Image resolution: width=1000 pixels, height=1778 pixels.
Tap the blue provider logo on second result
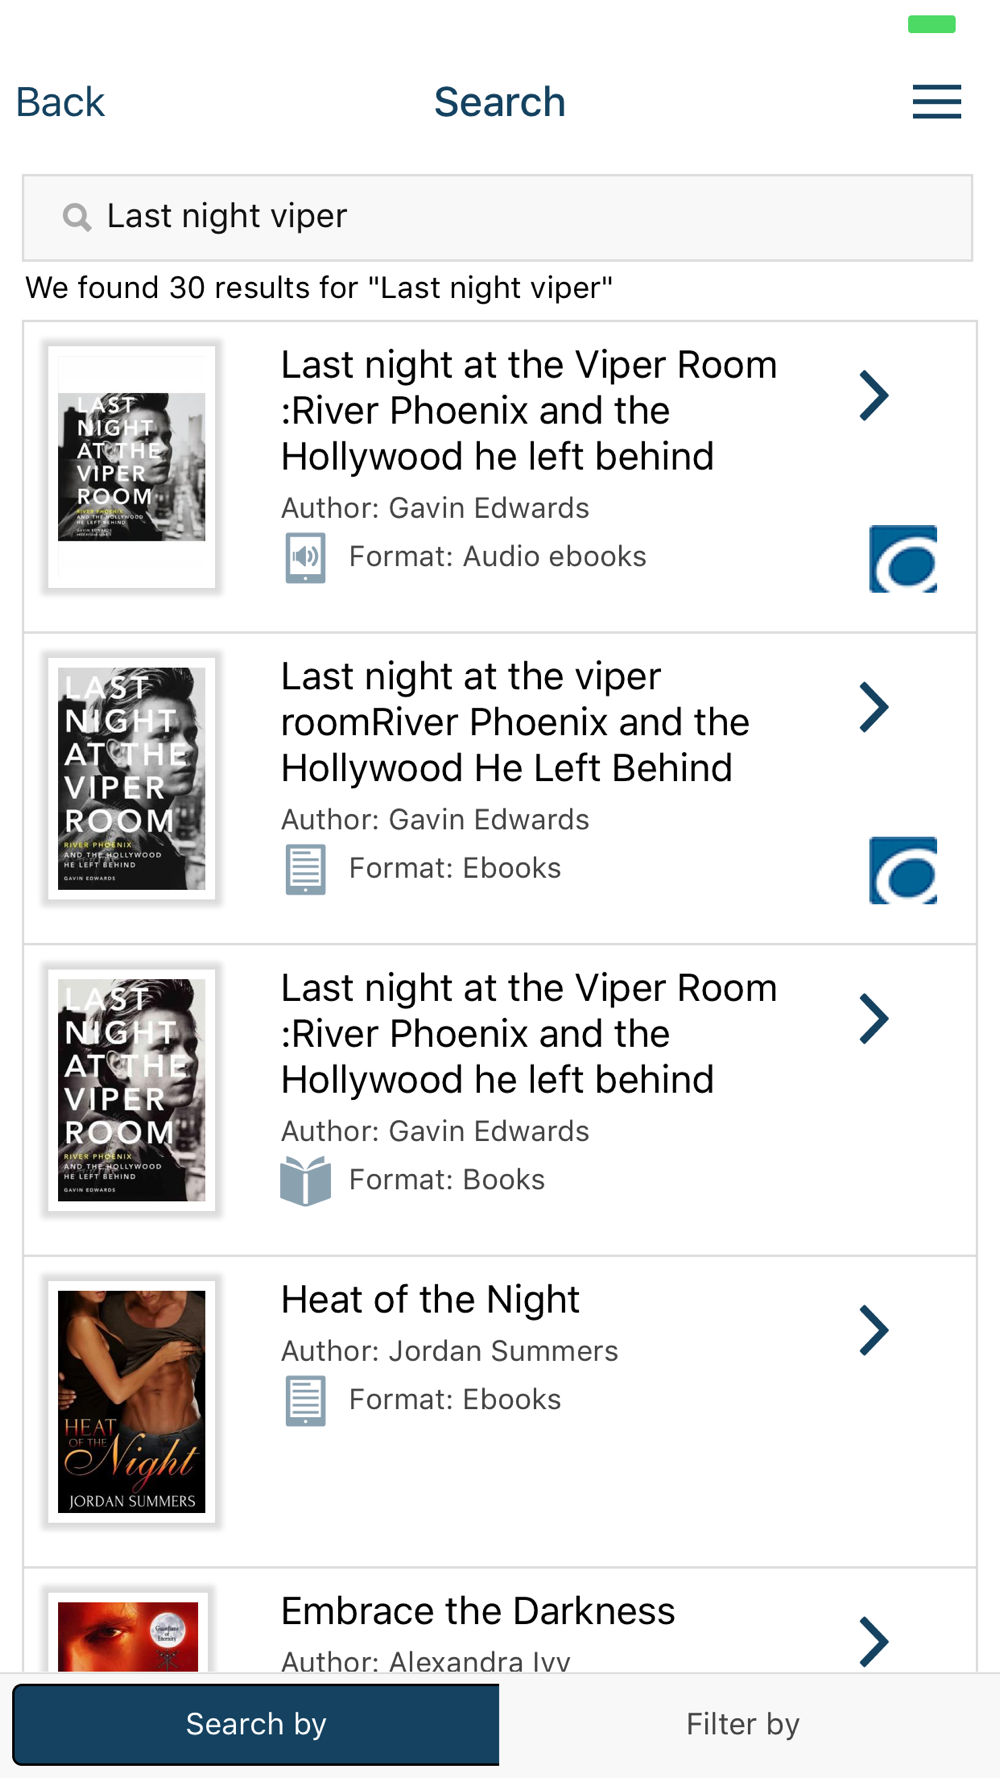point(903,871)
